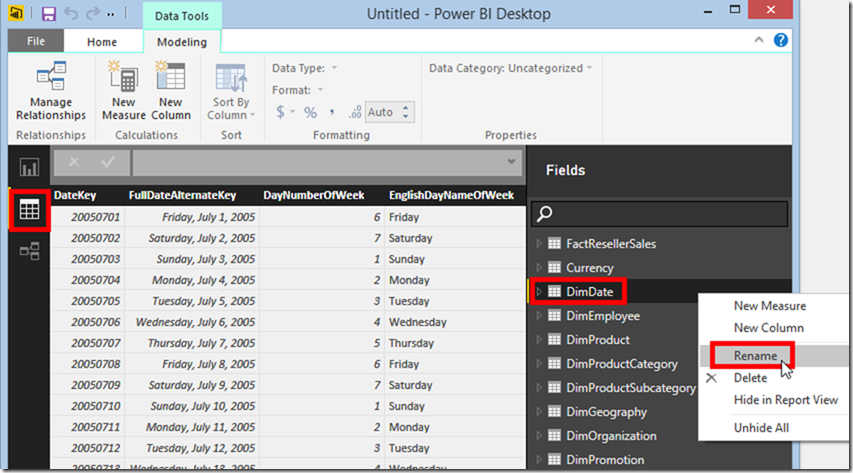Adjust decimal places Auto stepper arrows
This screenshot has width=853, height=473.
click(405, 112)
